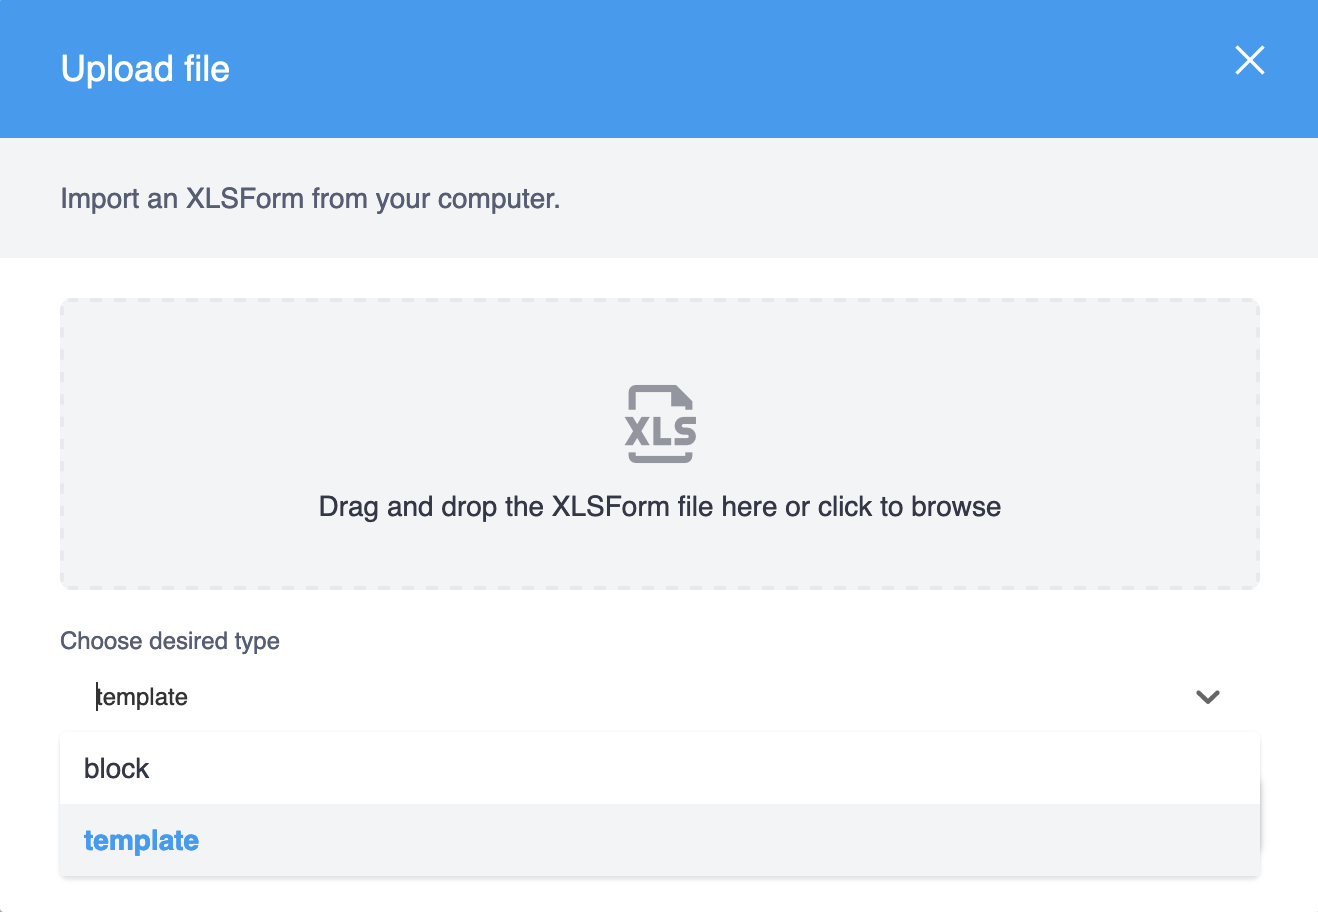Click the XLS file icon
The width and height of the screenshot is (1318, 912).
coord(660,424)
